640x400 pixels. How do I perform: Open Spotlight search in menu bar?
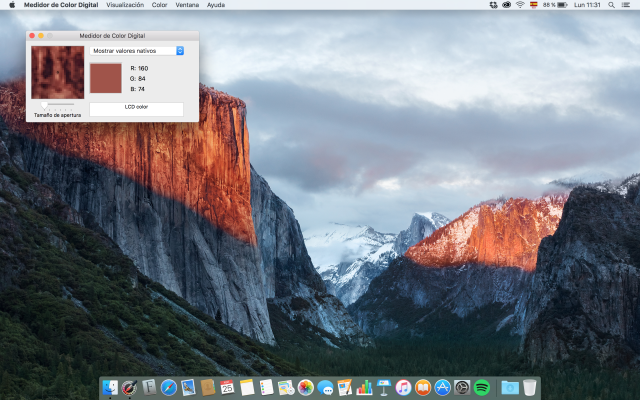(611, 5)
